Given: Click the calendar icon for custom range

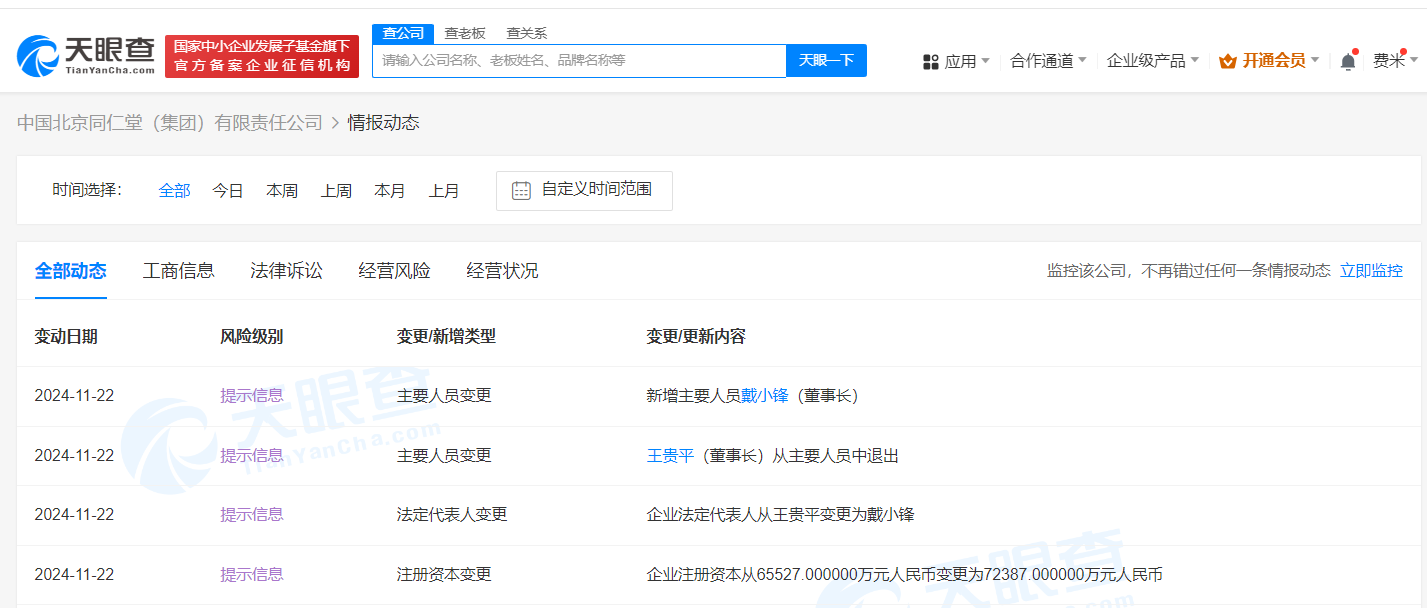Looking at the screenshot, I should click(521, 190).
